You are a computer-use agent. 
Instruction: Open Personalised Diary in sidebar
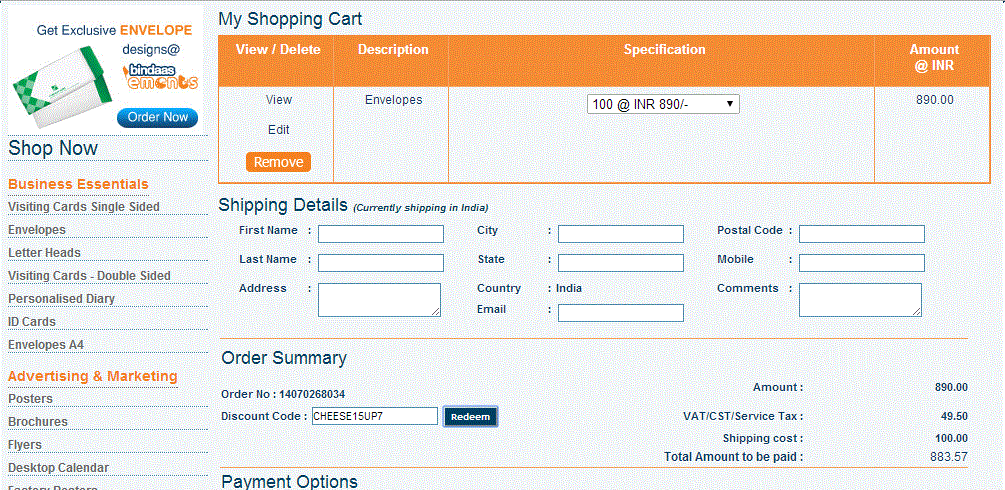(x=62, y=299)
